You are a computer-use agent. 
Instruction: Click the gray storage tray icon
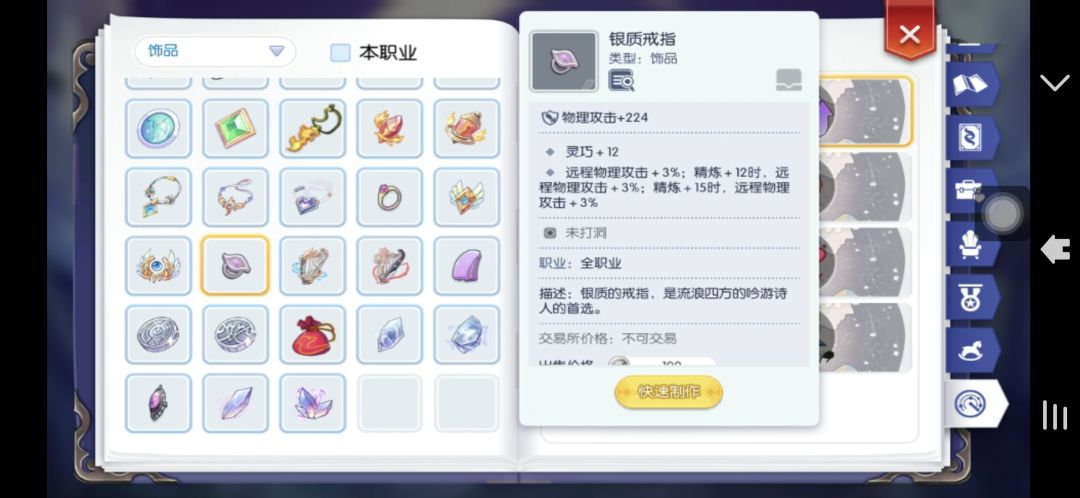(x=789, y=80)
